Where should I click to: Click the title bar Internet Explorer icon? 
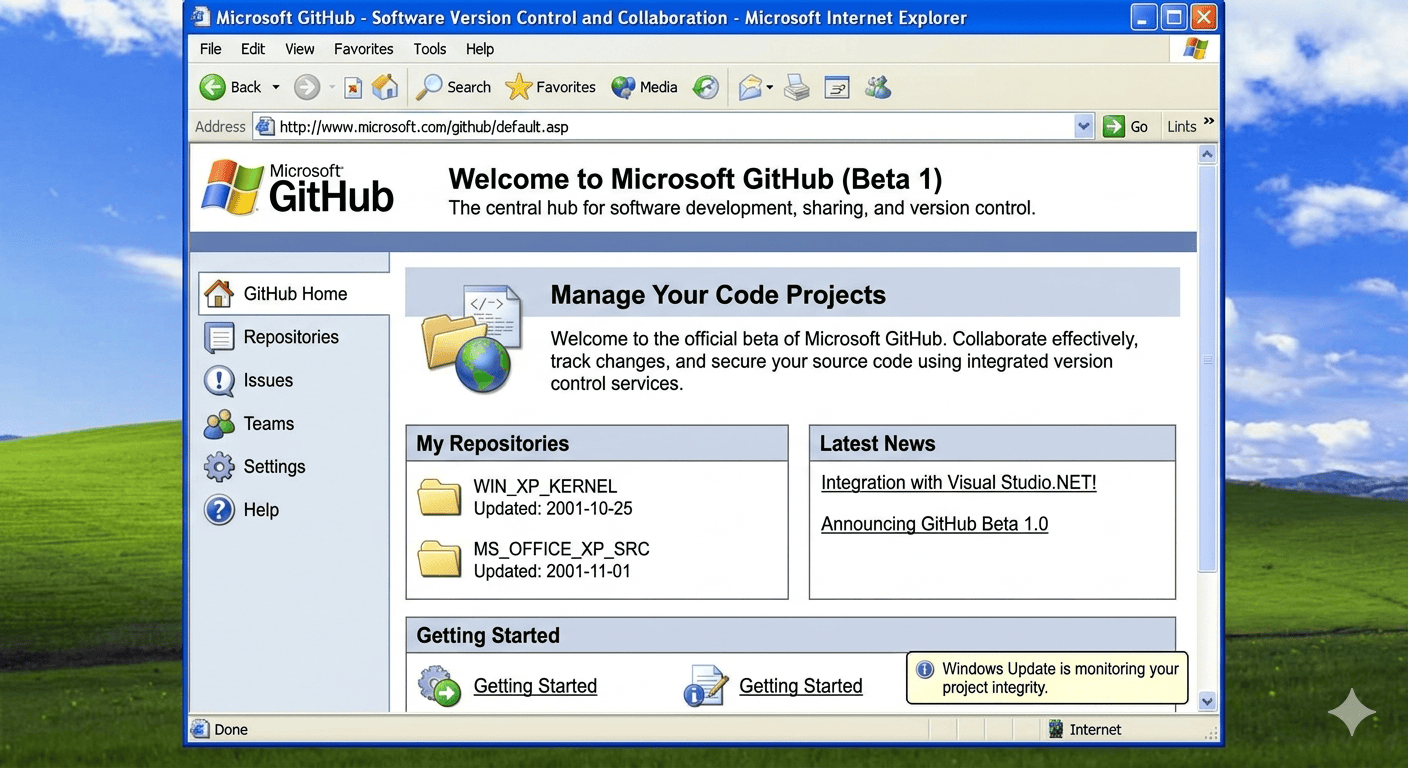pos(201,17)
